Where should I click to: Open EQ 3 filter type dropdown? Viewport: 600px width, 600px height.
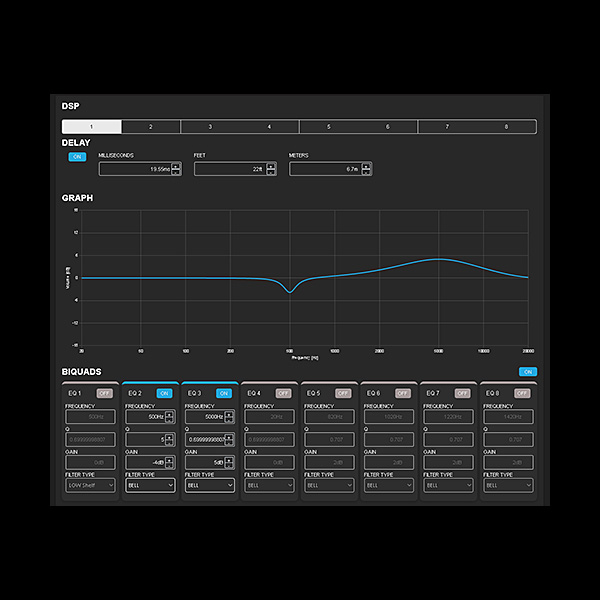210,485
